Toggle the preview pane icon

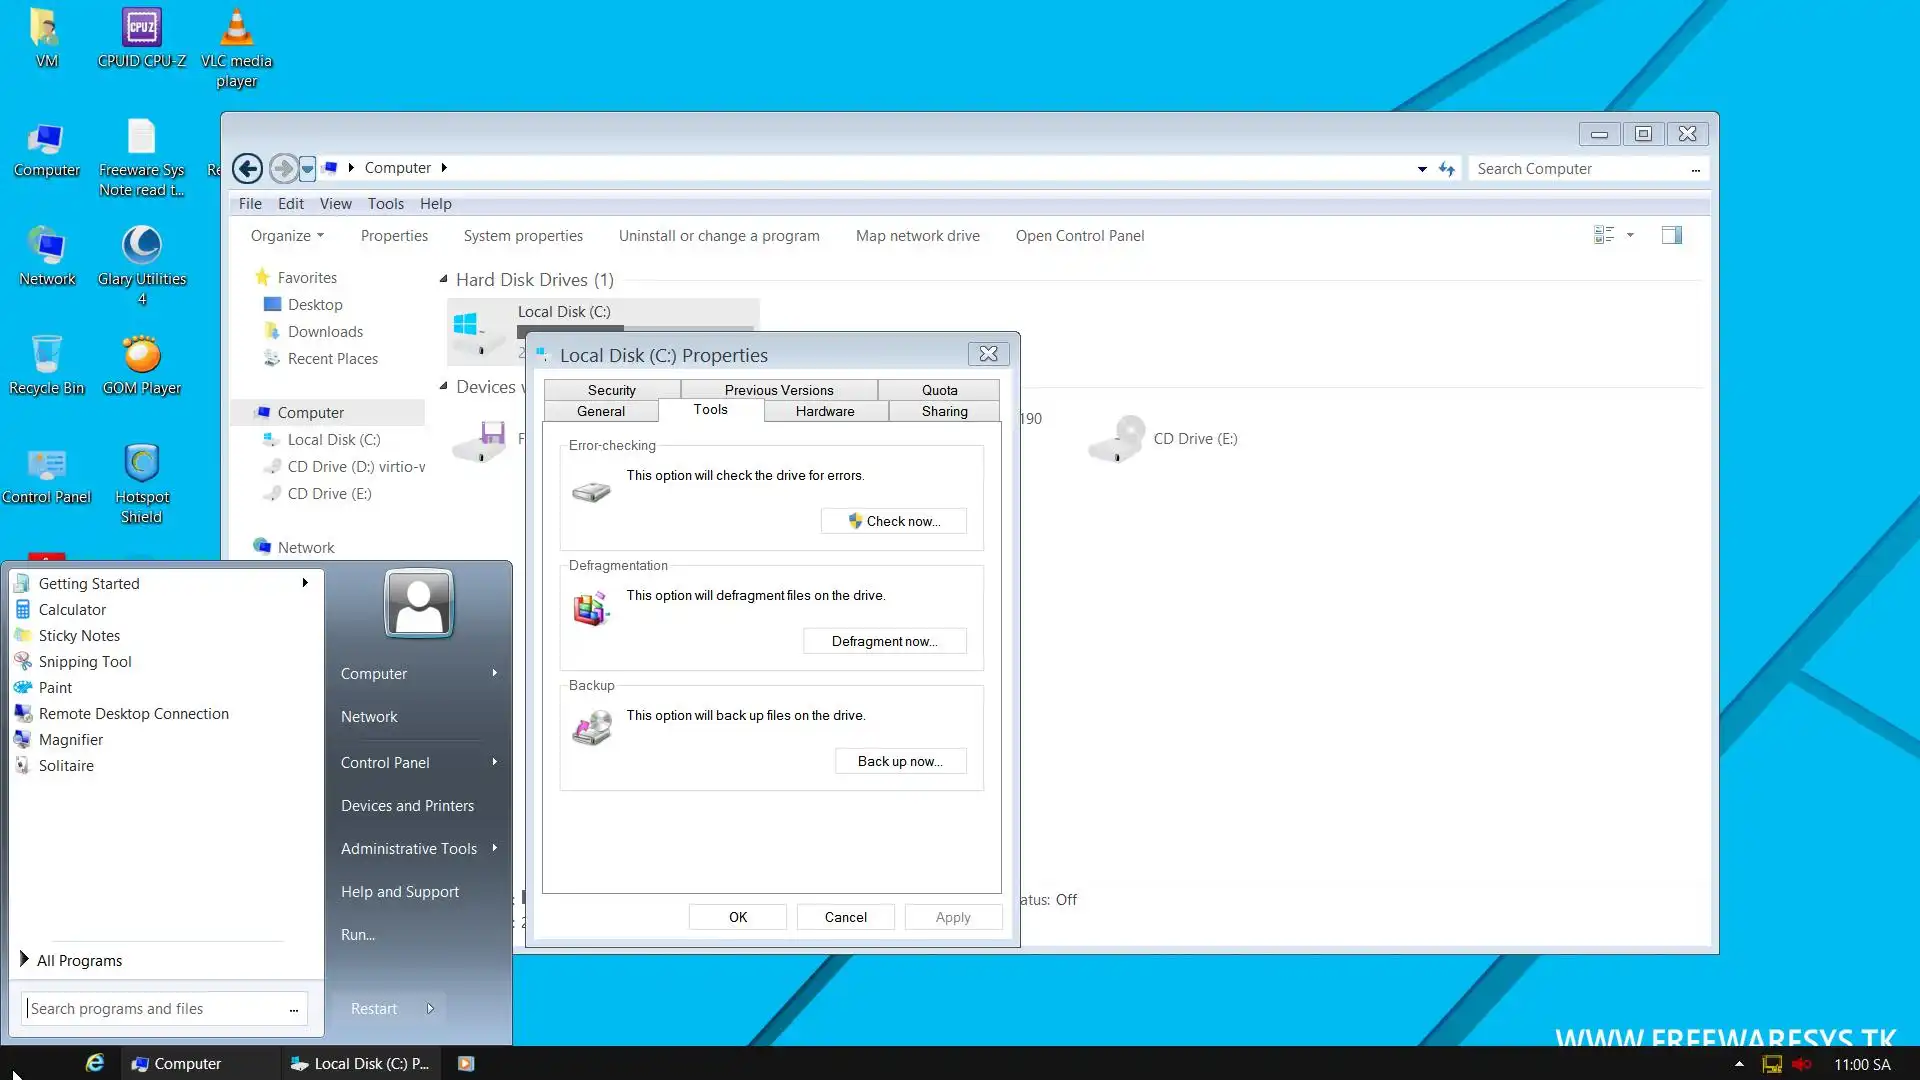[x=1671, y=236]
